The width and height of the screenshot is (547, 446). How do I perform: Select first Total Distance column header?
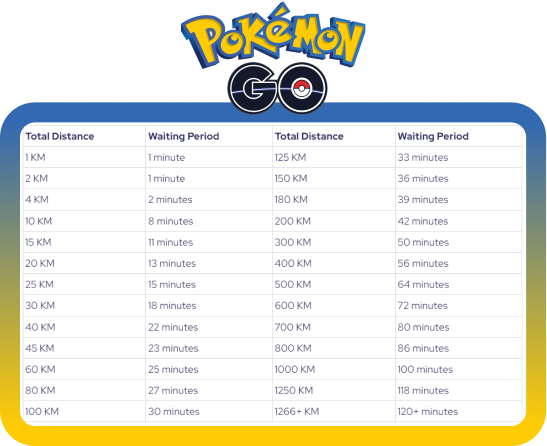coord(60,136)
